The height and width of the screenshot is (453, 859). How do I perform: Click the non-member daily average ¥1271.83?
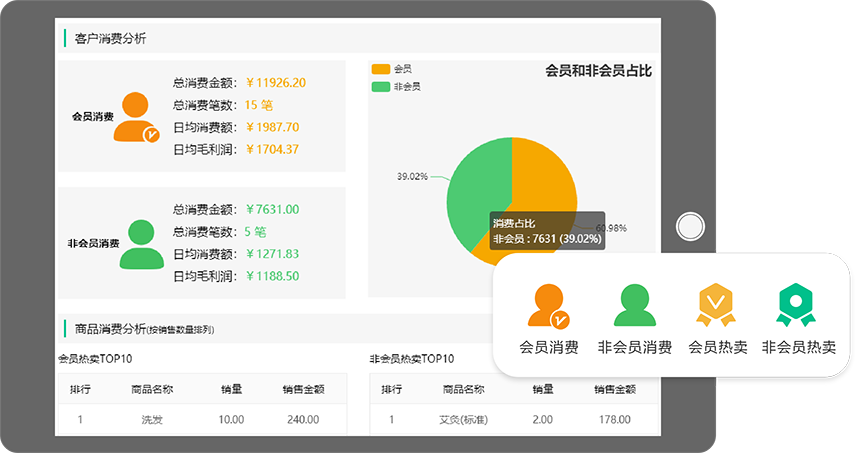point(272,254)
